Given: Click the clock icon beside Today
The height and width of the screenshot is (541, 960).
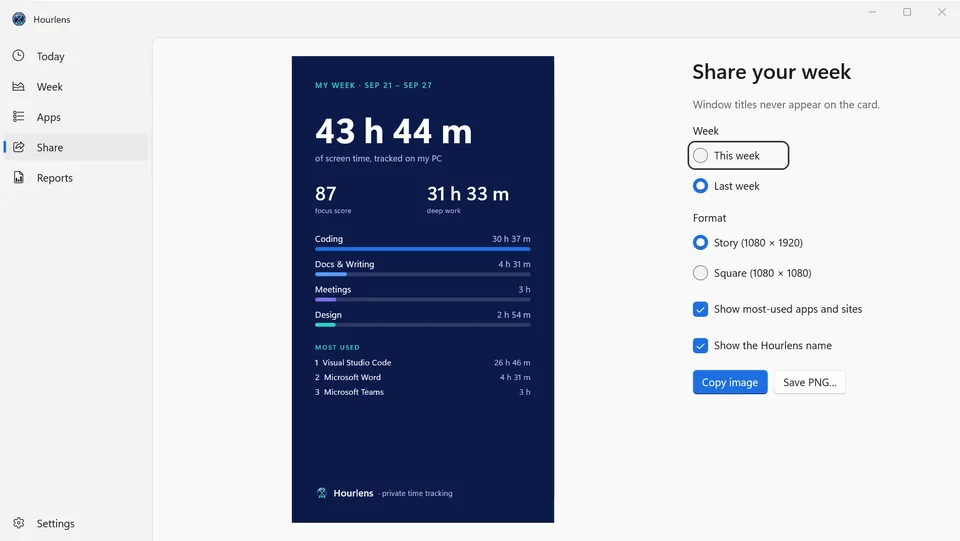Looking at the screenshot, I should coord(19,56).
